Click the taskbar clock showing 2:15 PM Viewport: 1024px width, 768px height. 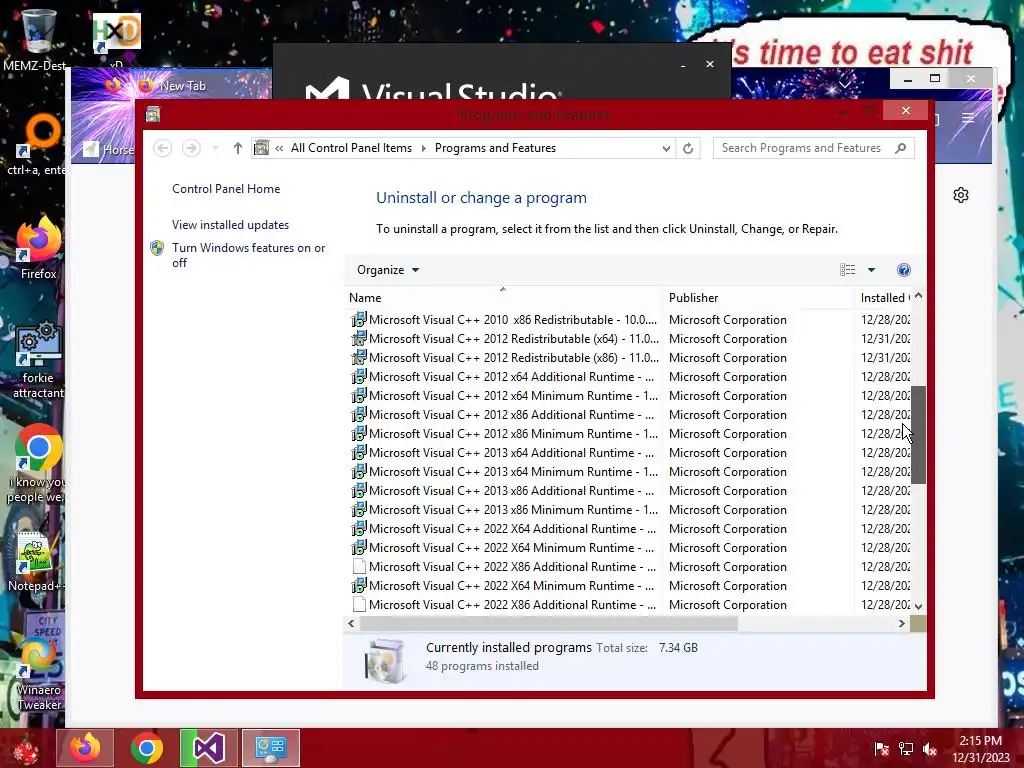980,748
